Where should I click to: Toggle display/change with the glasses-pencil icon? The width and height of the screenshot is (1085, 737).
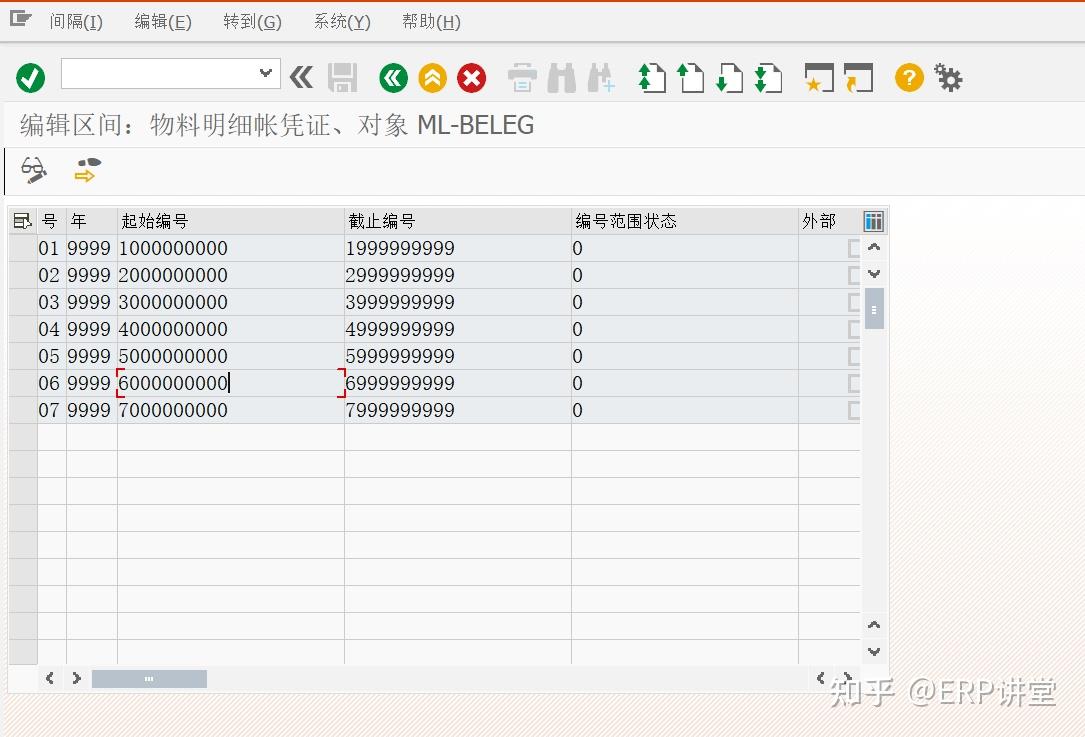tap(33, 170)
